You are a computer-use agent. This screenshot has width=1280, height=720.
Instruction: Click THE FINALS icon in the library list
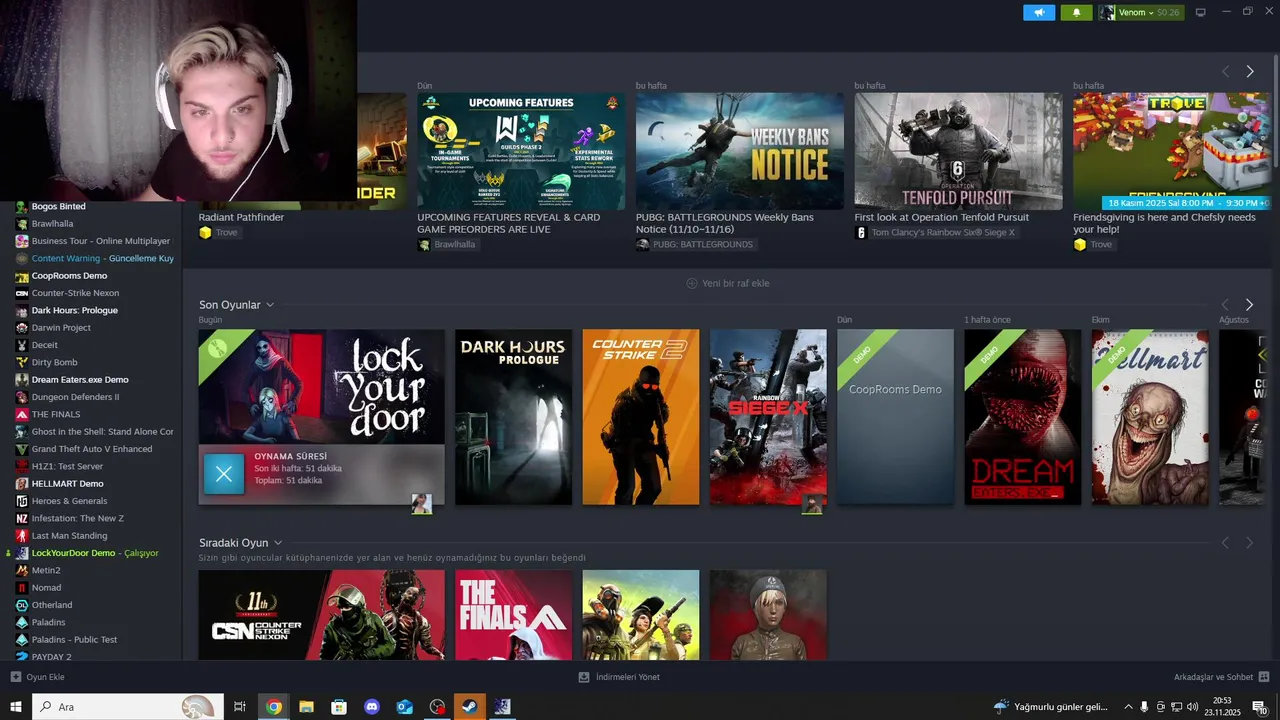click(22, 414)
